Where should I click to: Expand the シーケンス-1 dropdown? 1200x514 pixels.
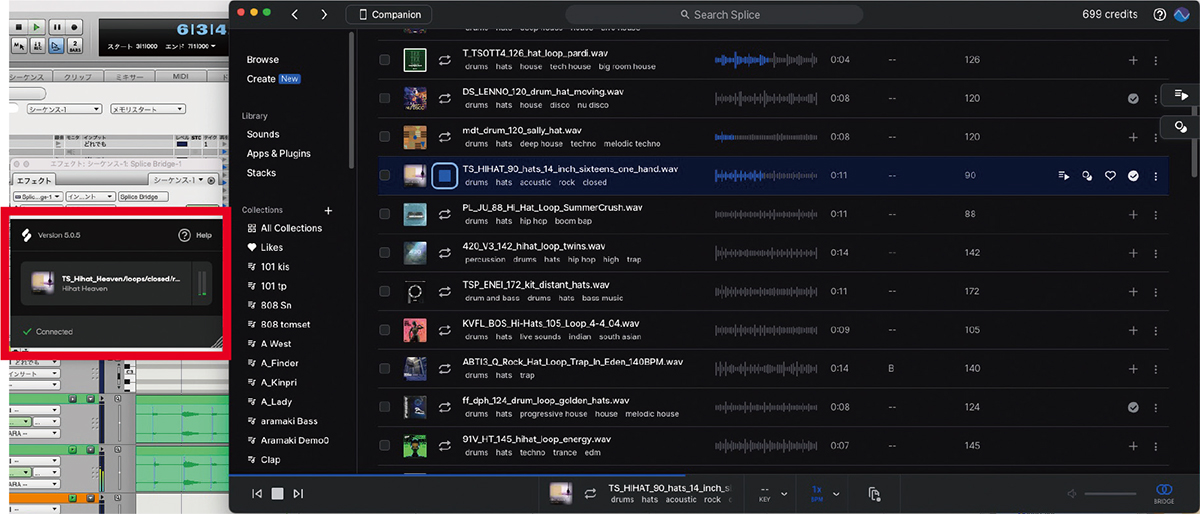coord(62,110)
